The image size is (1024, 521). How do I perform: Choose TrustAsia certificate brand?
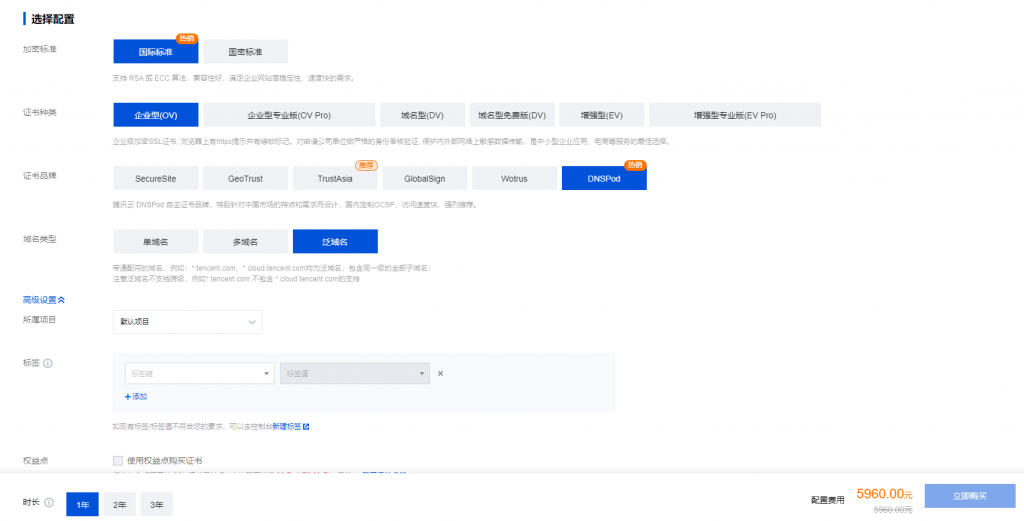pos(335,178)
